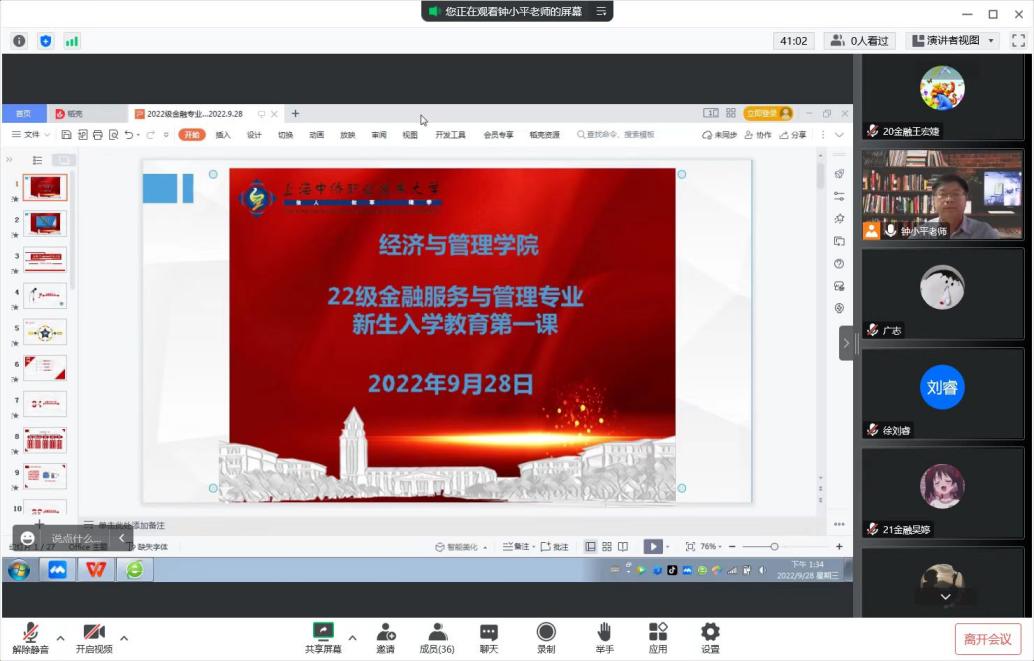Enter fullscreen mode with top-right icon

[1018, 41]
